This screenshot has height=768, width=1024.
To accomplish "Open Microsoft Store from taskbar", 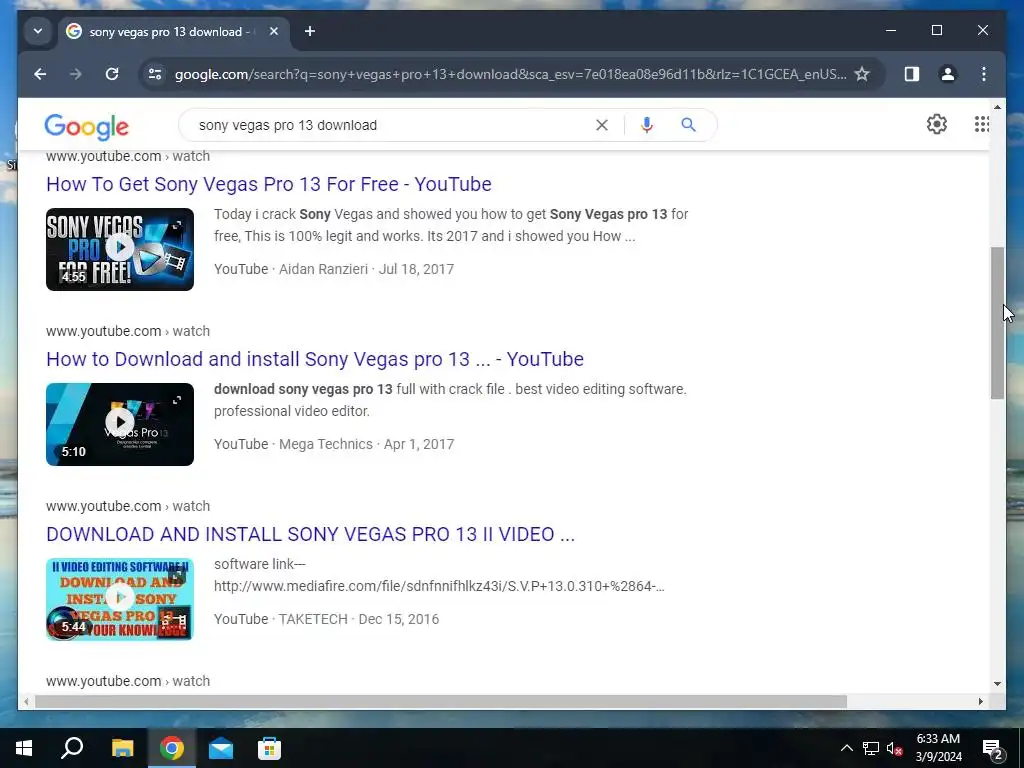I will click(x=269, y=748).
